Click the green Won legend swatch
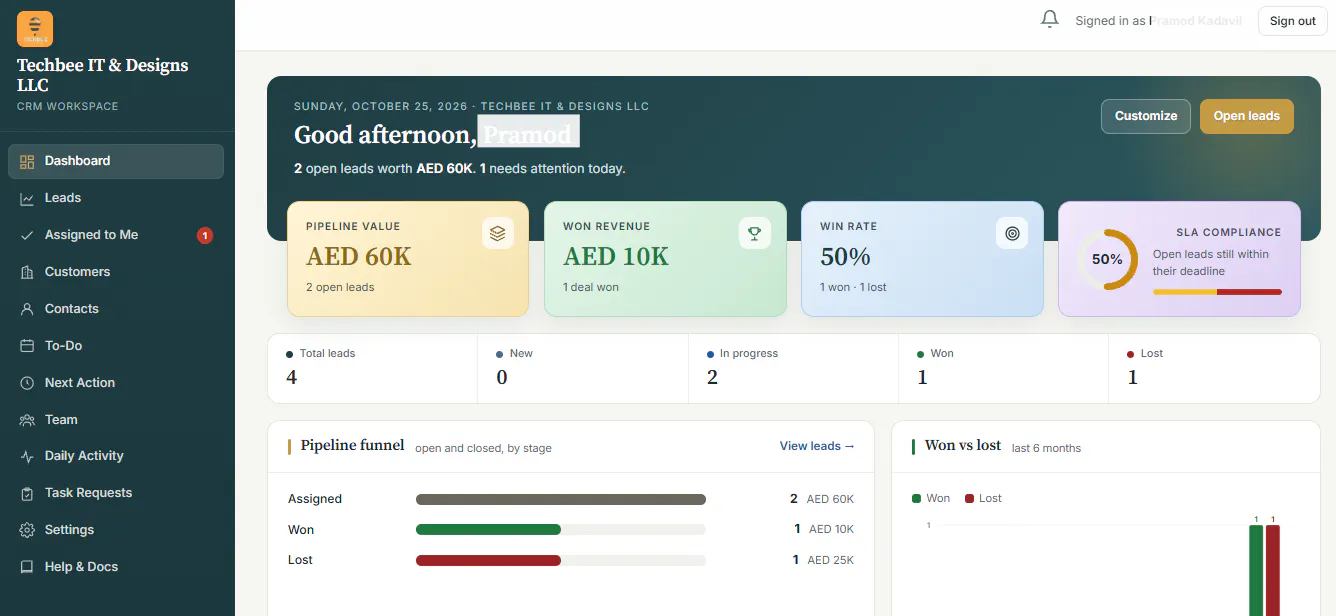The width and height of the screenshot is (1336, 616). pyautogui.click(x=917, y=498)
